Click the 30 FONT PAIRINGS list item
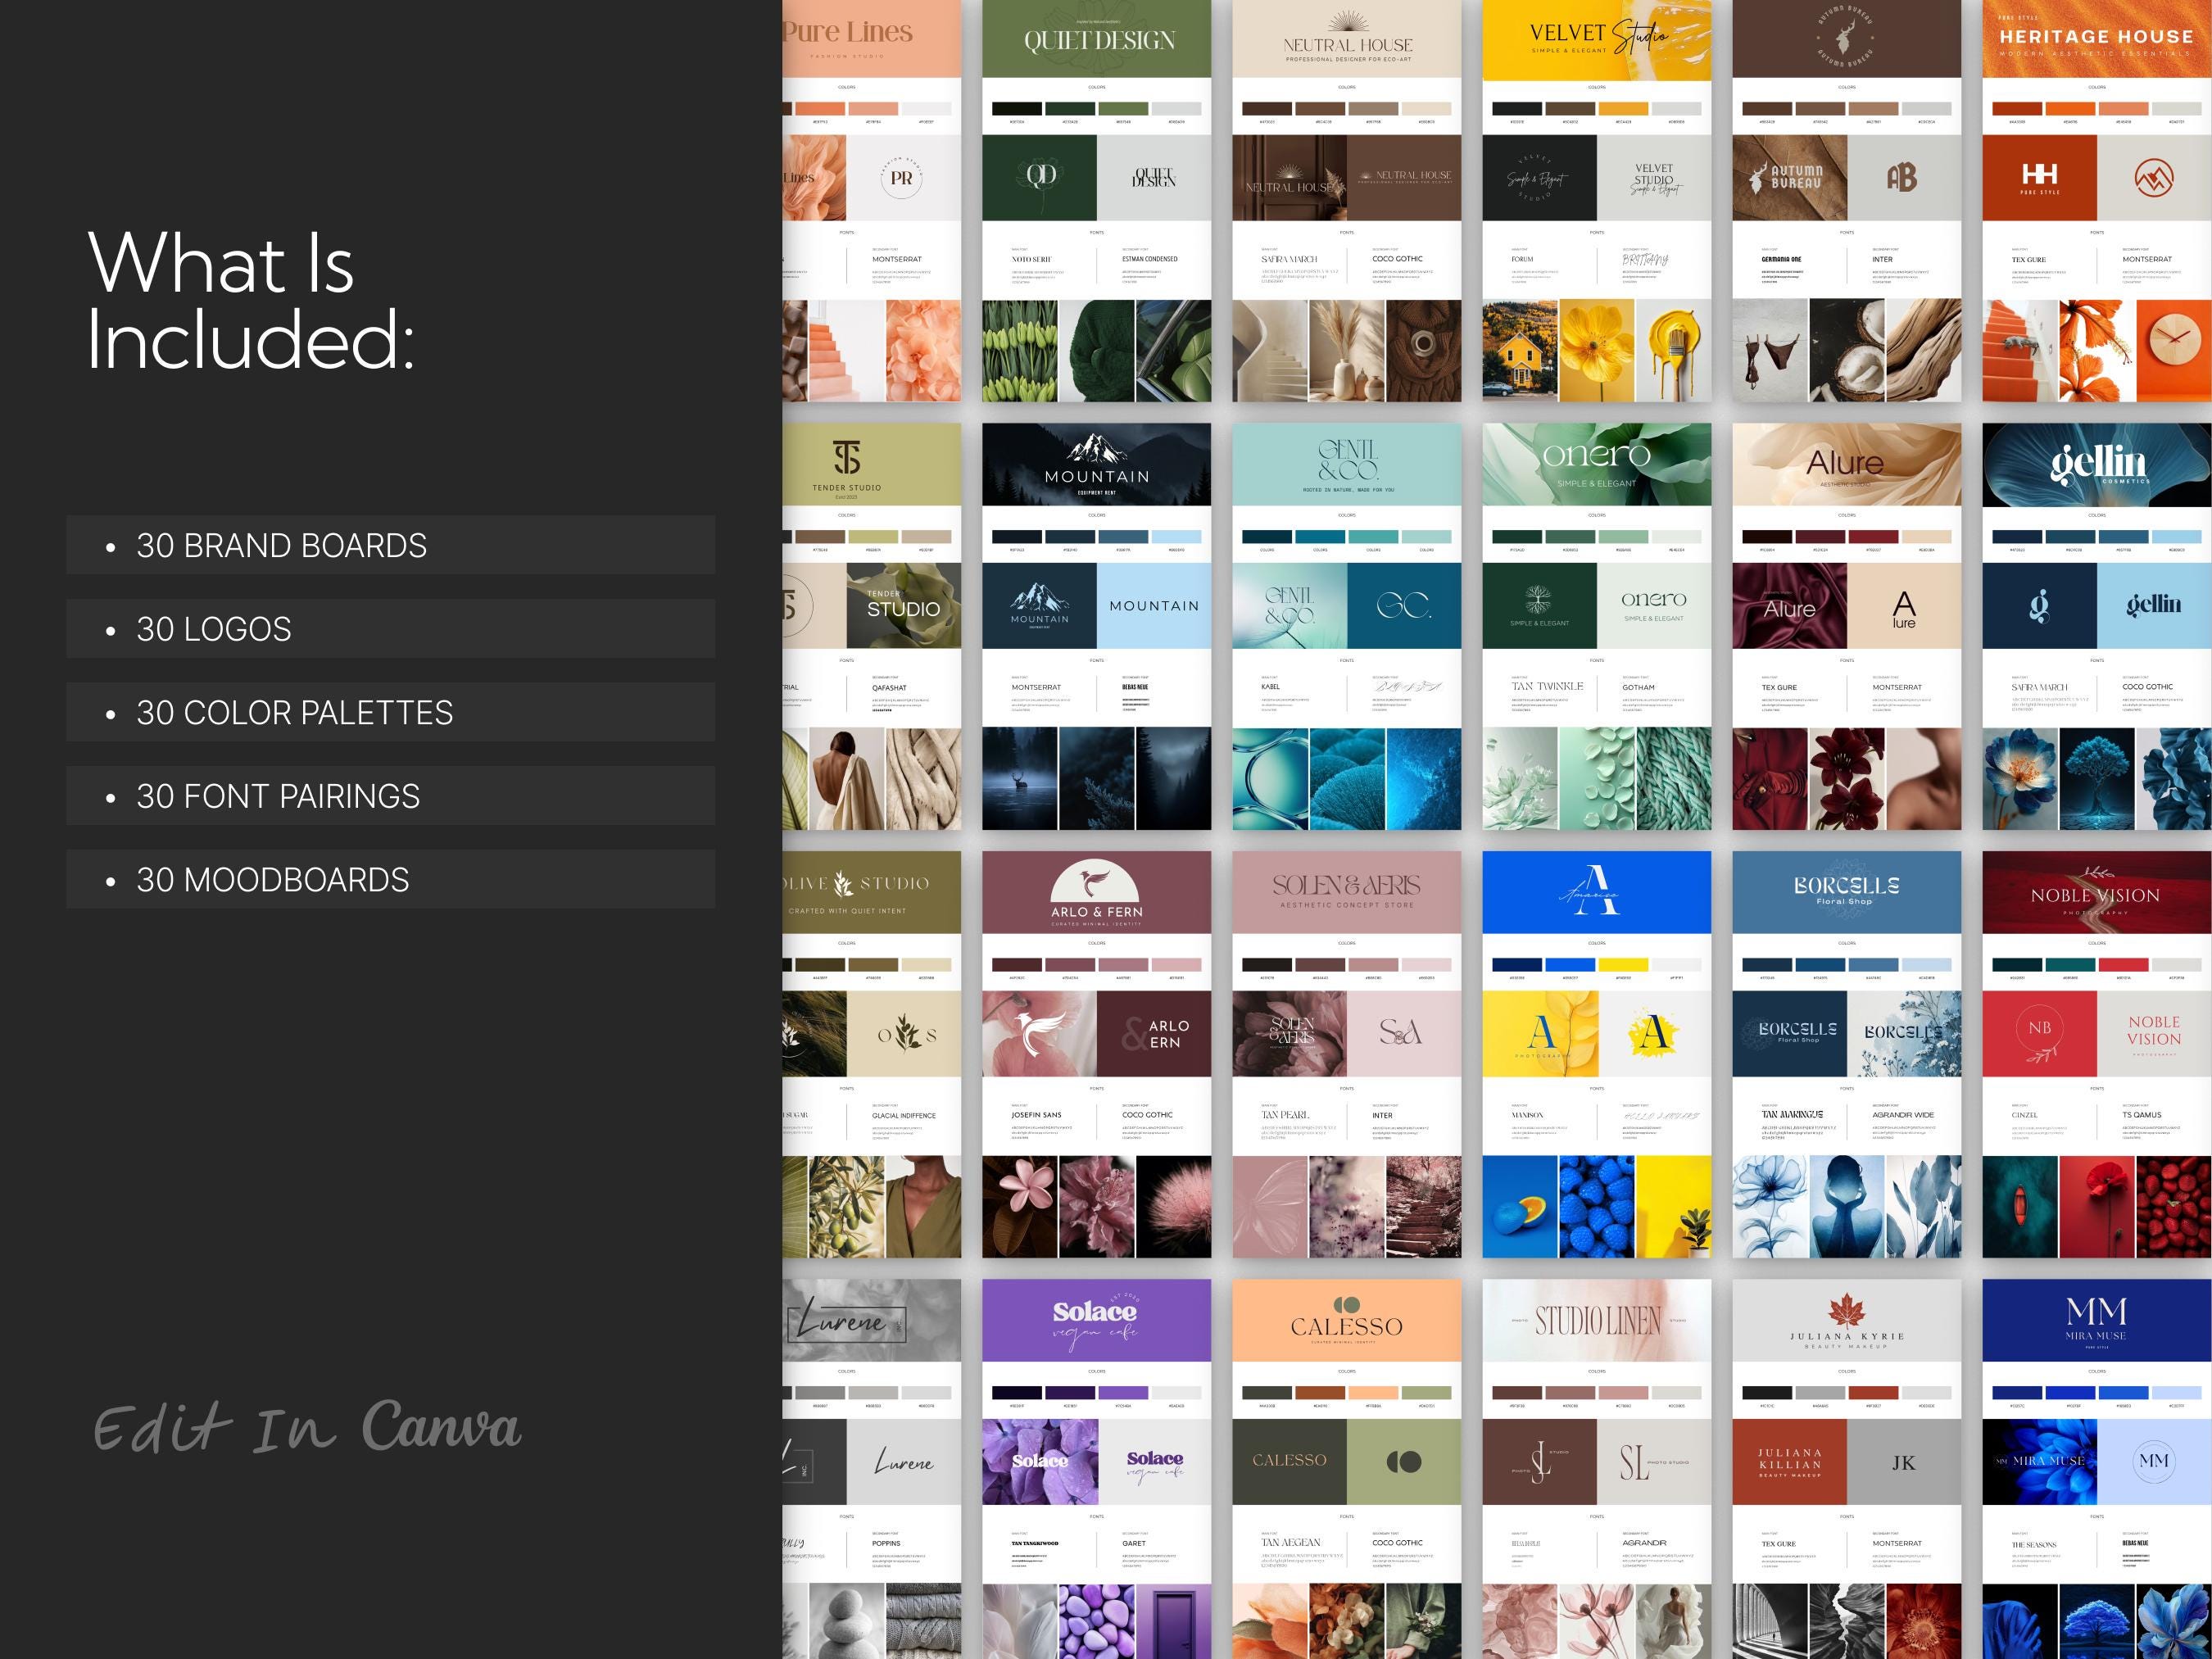 point(391,796)
